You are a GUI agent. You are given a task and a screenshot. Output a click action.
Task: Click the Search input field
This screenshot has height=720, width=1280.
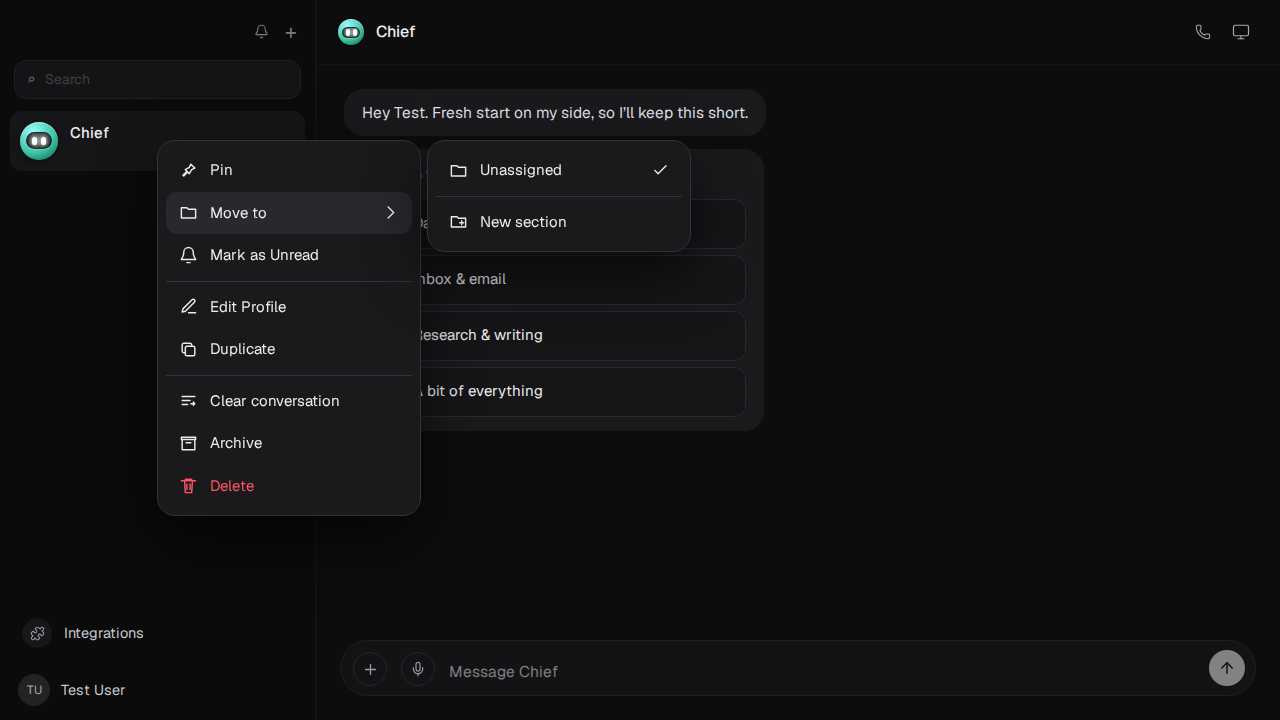(157, 79)
